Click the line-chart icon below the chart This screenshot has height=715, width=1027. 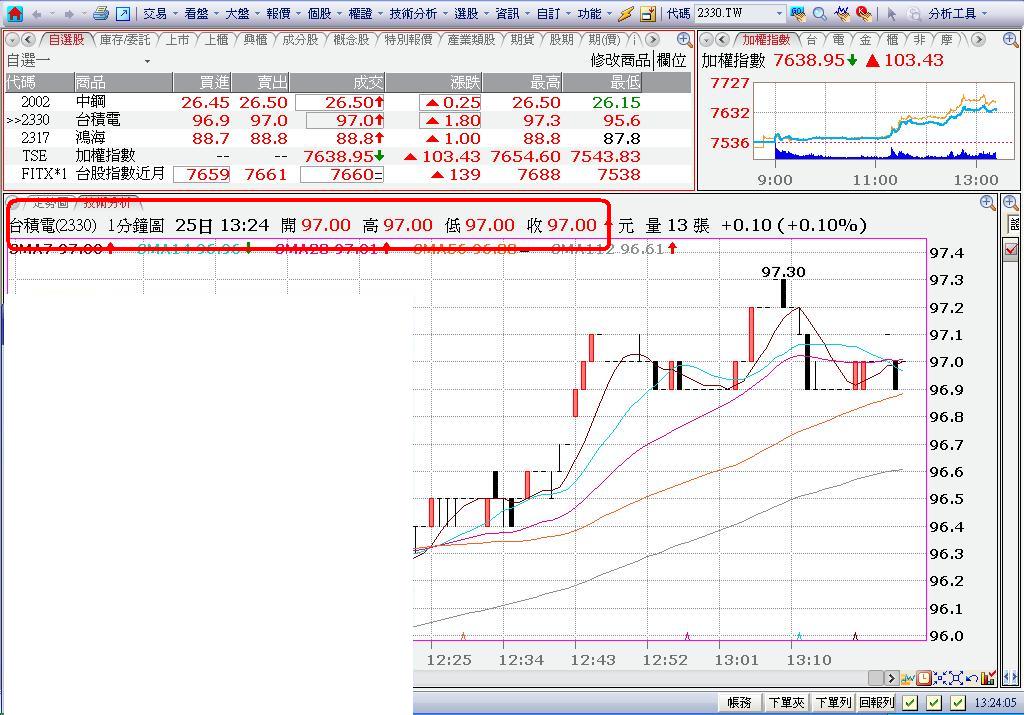(x=908, y=678)
